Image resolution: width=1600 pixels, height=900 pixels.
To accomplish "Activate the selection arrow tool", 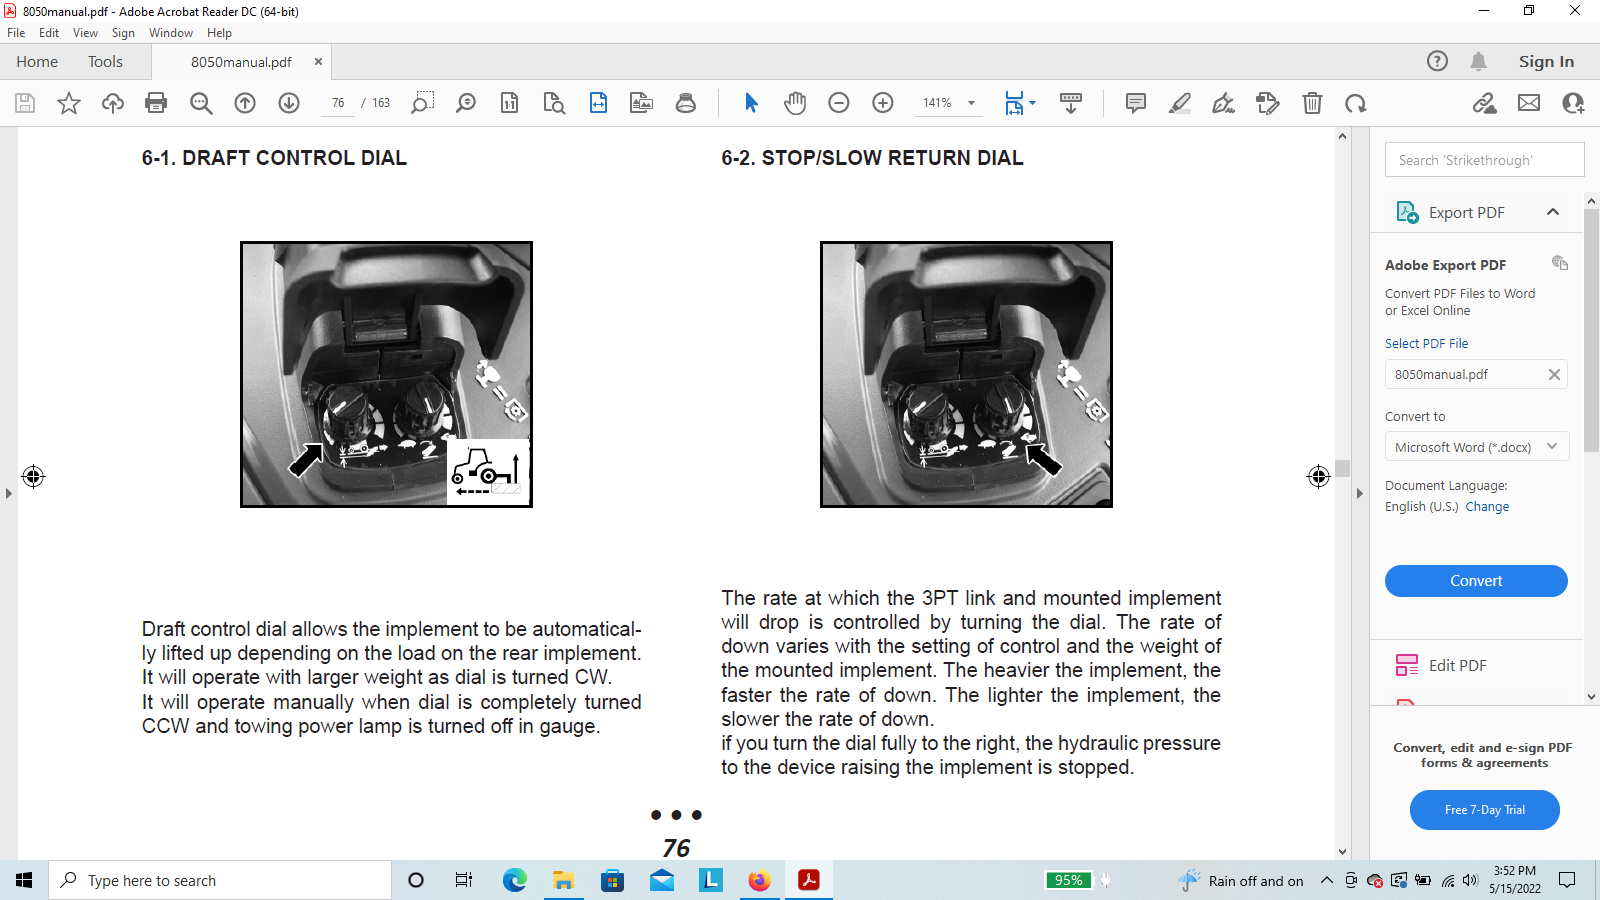I will [x=752, y=103].
